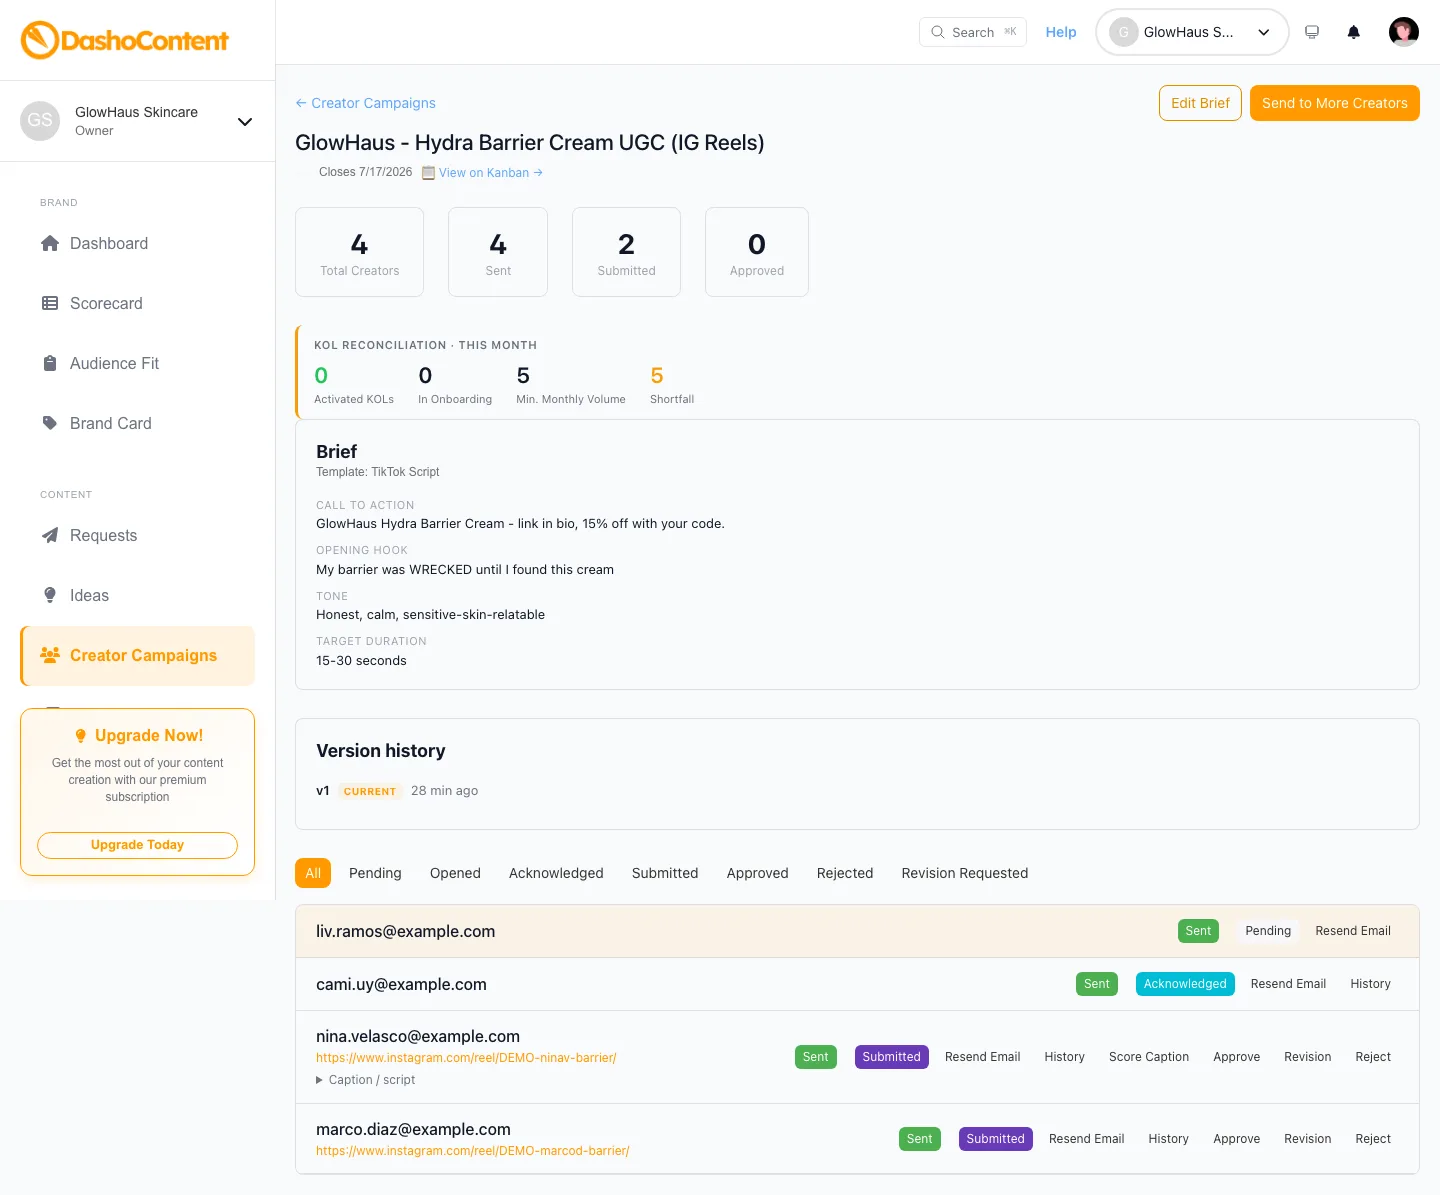Select the All filter tab
Screen dimensions: 1440x1195
click(x=313, y=873)
